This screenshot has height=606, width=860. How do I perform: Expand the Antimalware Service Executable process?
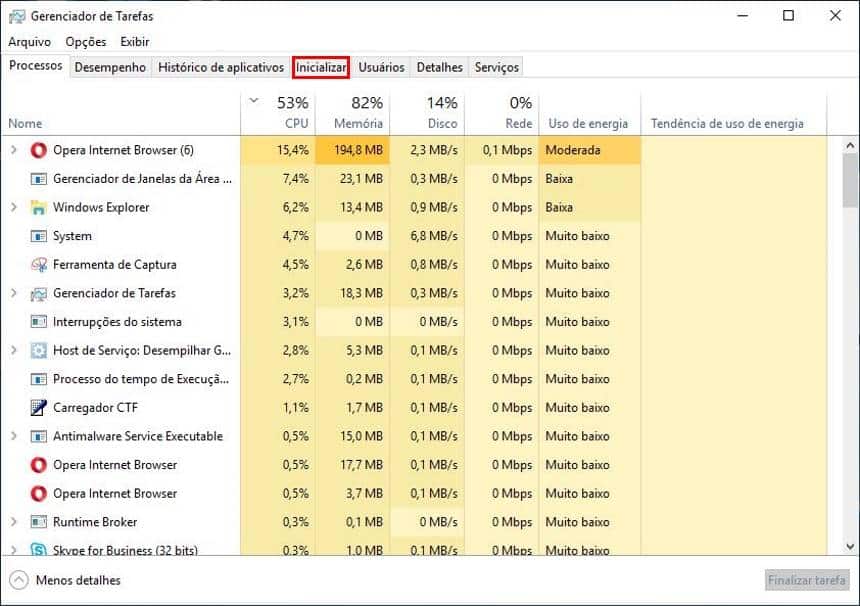coord(14,436)
